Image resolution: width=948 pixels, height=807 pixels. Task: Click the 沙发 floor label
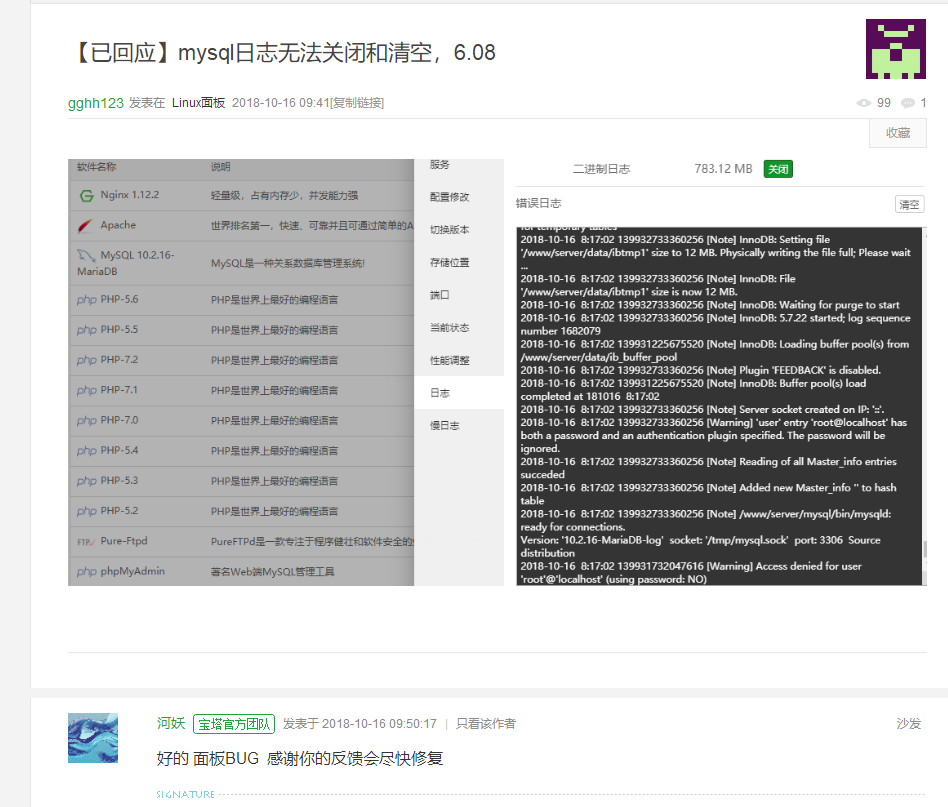pos(908,724)
